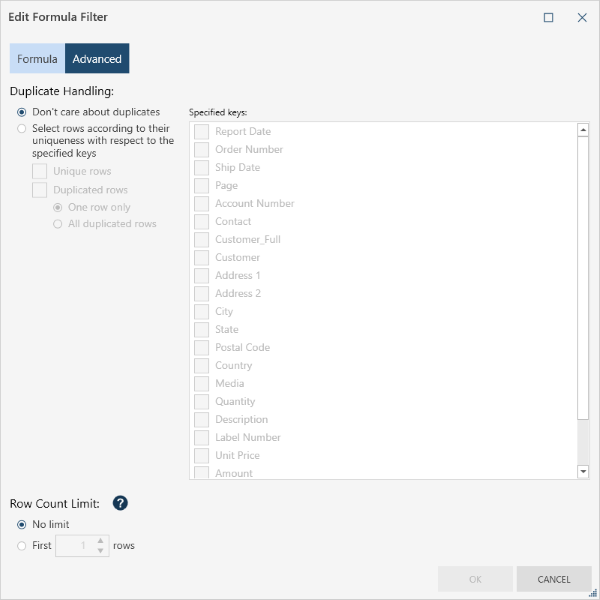Open the Advanced tab

[97, 59]
